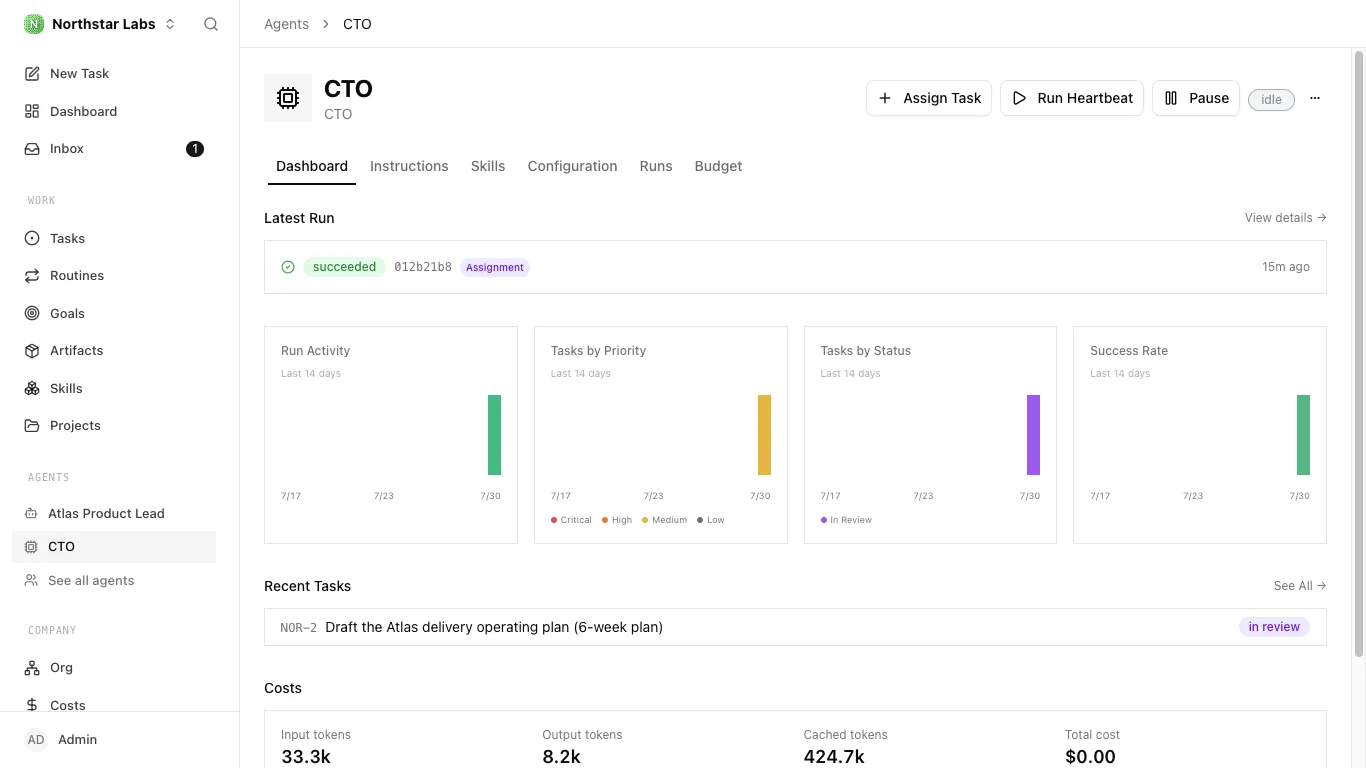The width and height of the screenshot is (1366, 768).
Task: Click the Routines repeat arrows icon
Action: coord(32,275)
